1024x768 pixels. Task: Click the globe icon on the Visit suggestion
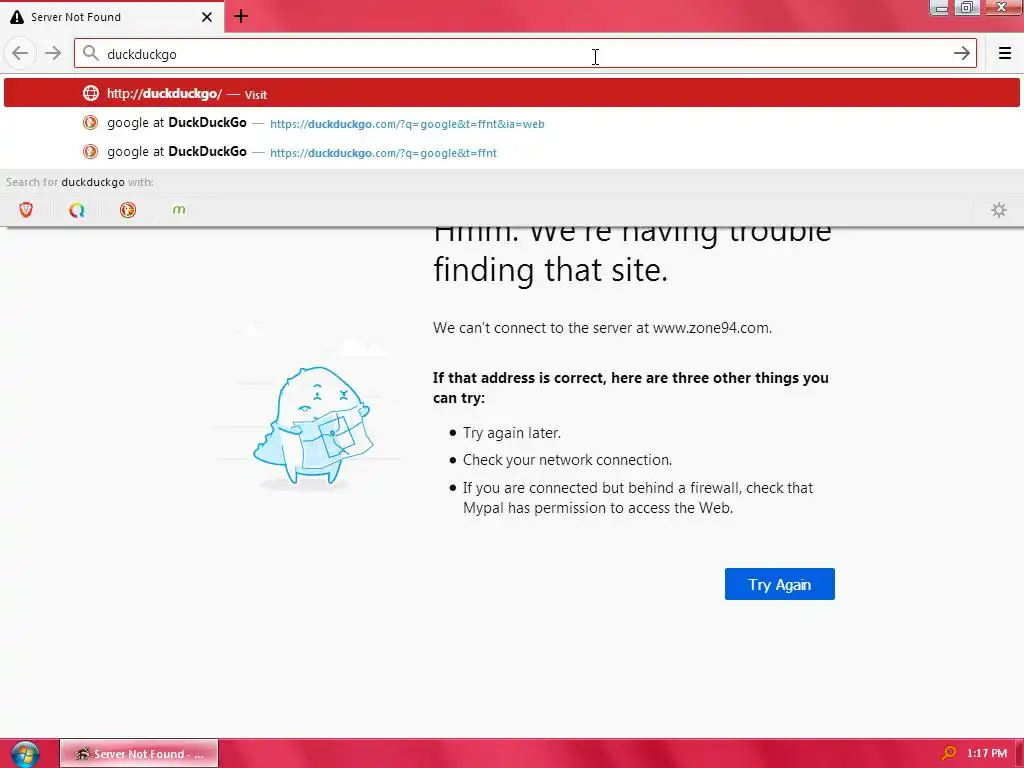91,93
